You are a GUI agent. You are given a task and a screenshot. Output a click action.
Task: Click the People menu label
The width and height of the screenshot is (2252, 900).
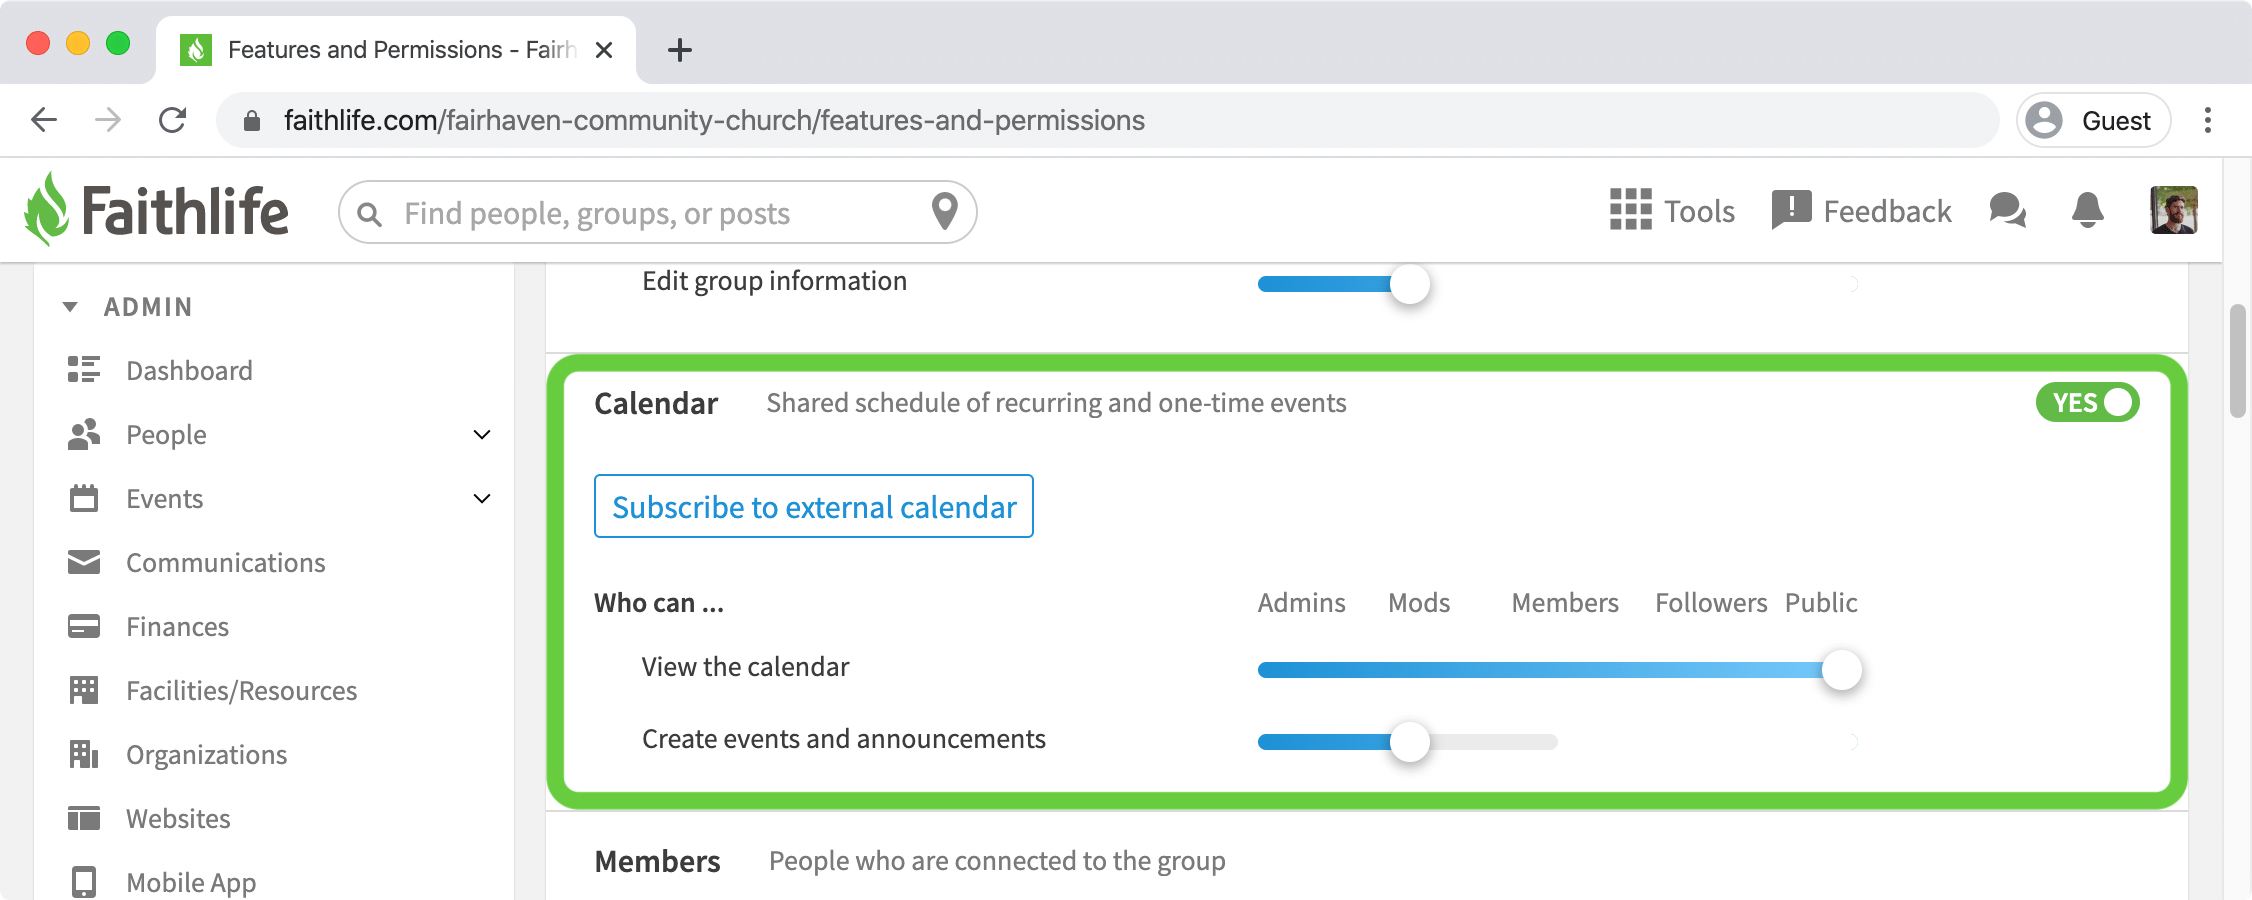166,434
